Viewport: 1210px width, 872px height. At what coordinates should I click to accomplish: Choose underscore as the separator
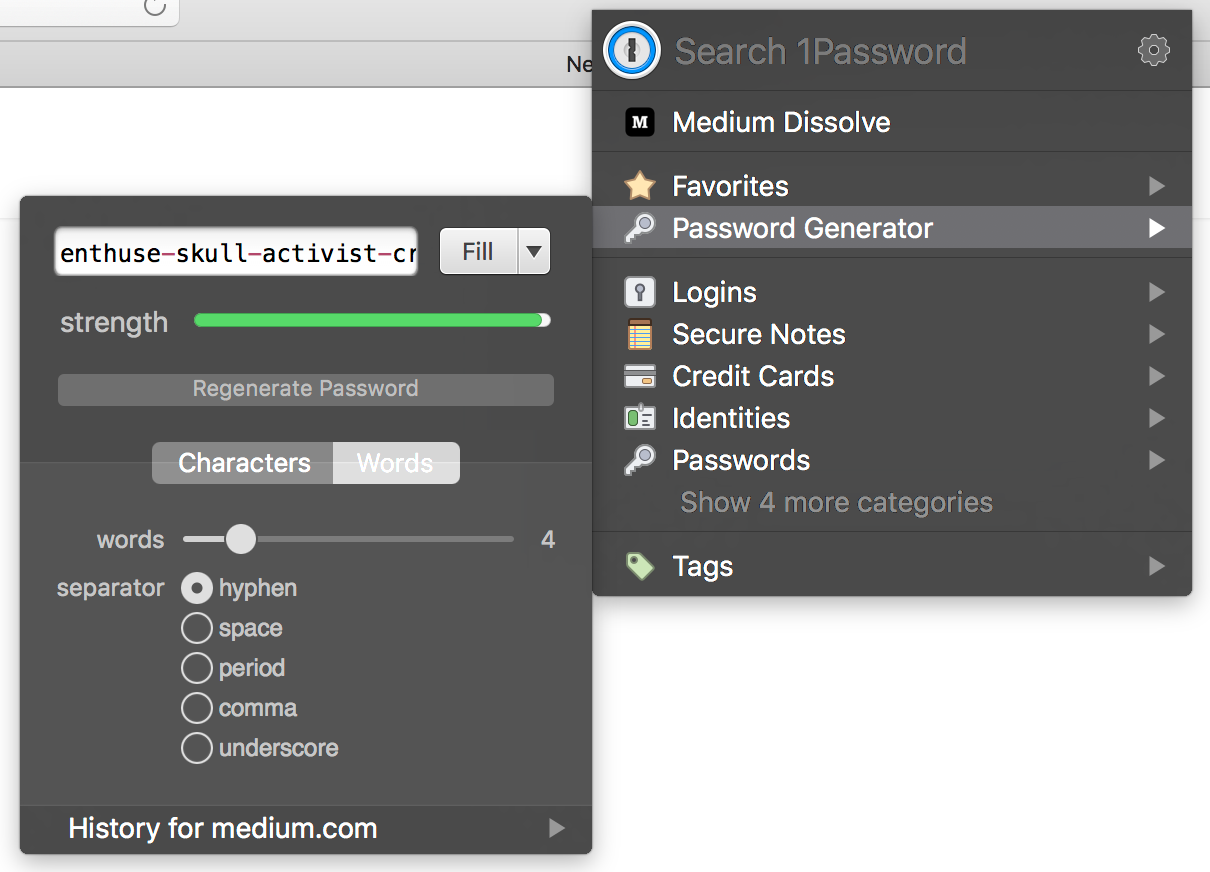197,748
